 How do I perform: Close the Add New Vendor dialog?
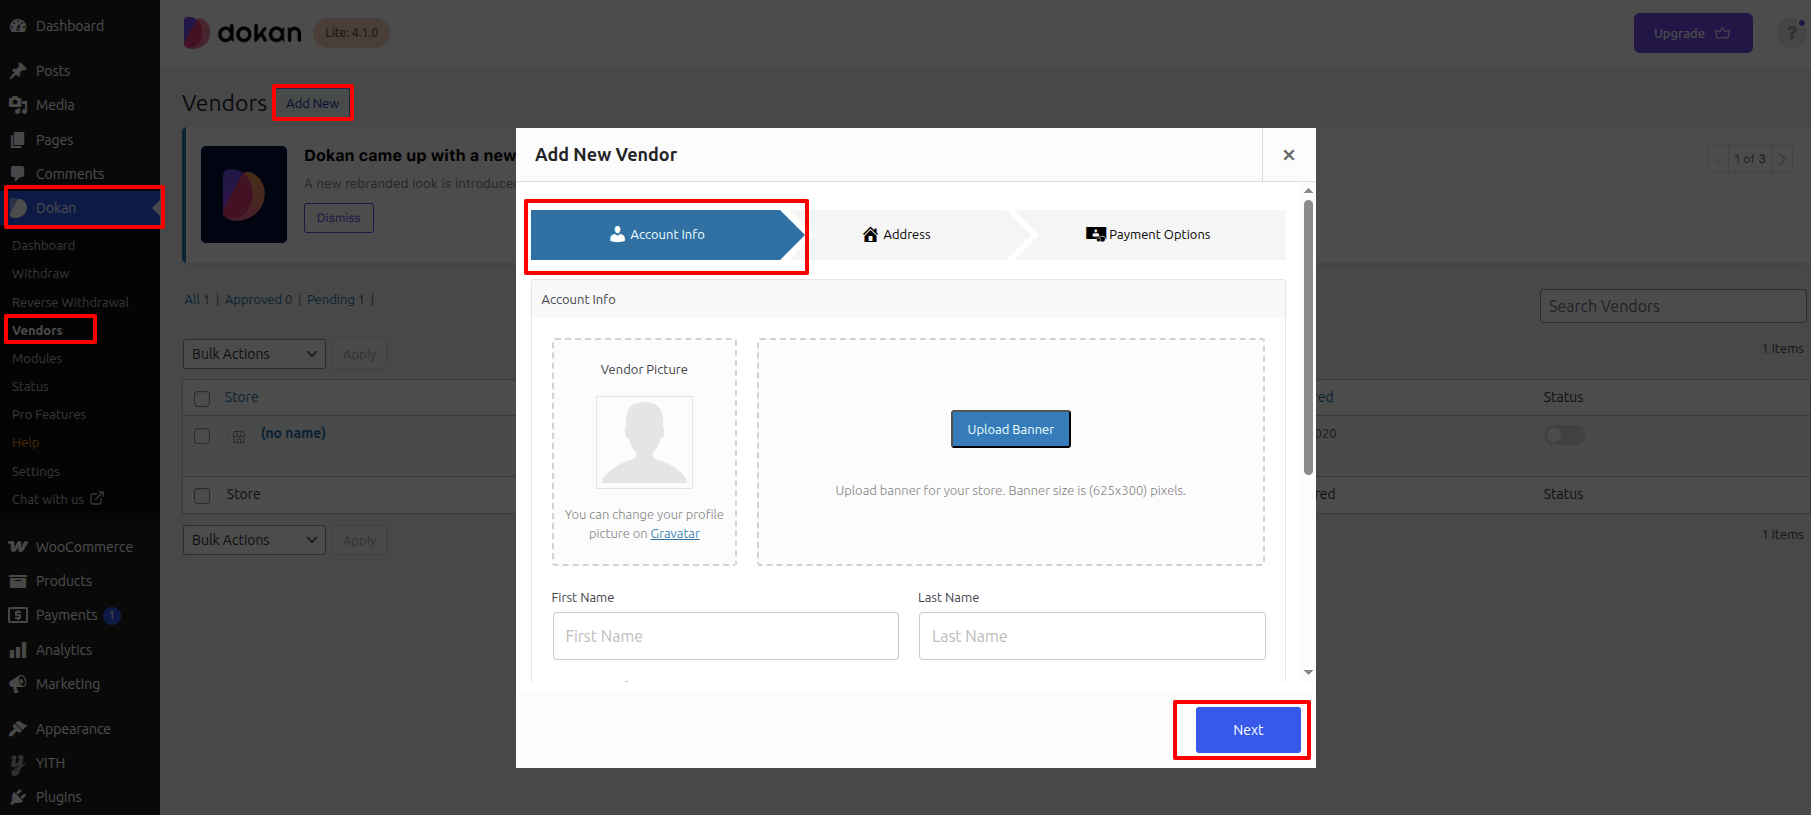coord(1288,155)
